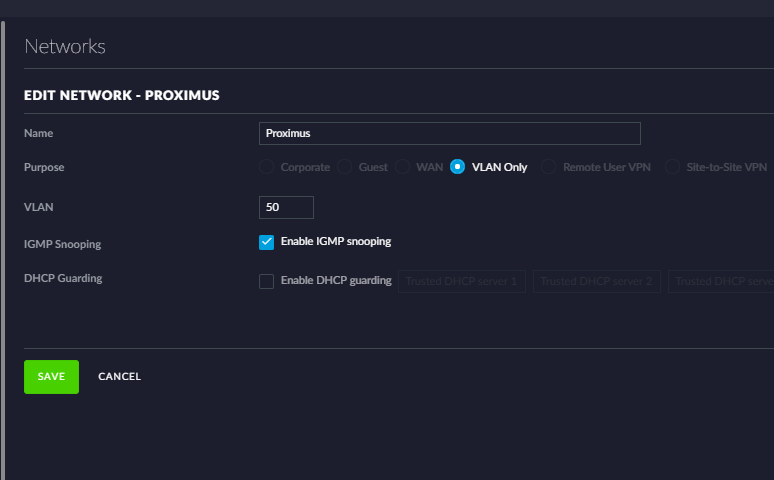Click the VLAN ID field showing 50

click(x=286, y=207)
